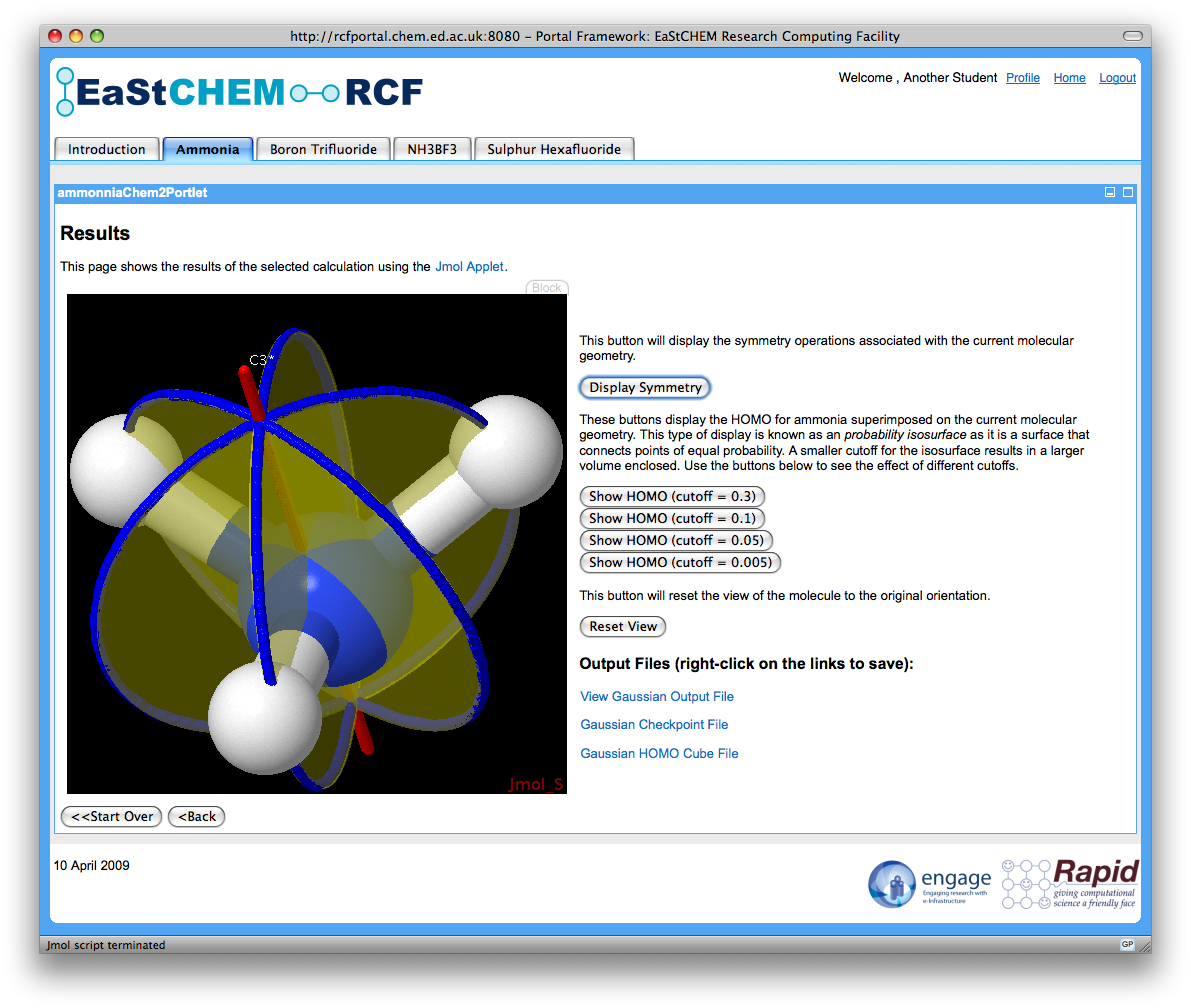Open the Boron Trifluoride tab
This screenshot has height=1008, width=1191.
[x=323, y=149]
